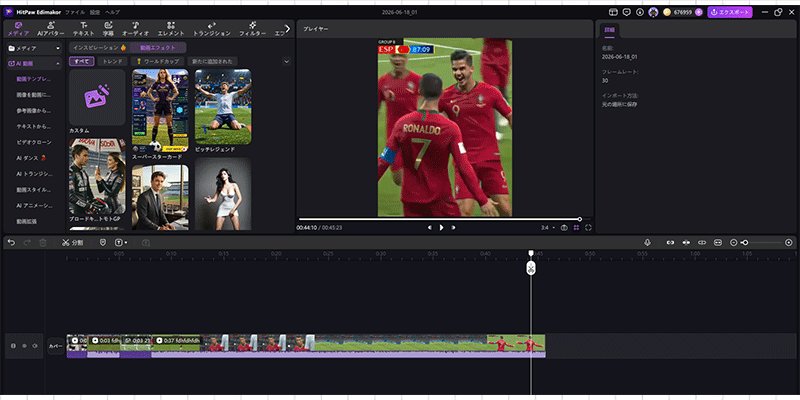Open the feedback message icon
This screenshot has width=800, height=400.
click(x=627, y=12)
